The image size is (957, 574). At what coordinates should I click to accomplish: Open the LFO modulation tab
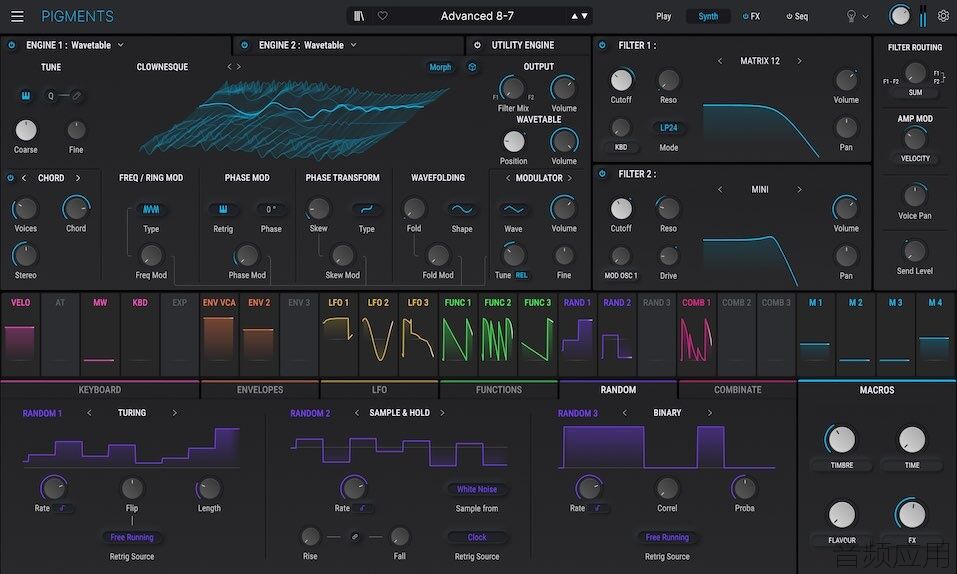click(x=379, y=390)
